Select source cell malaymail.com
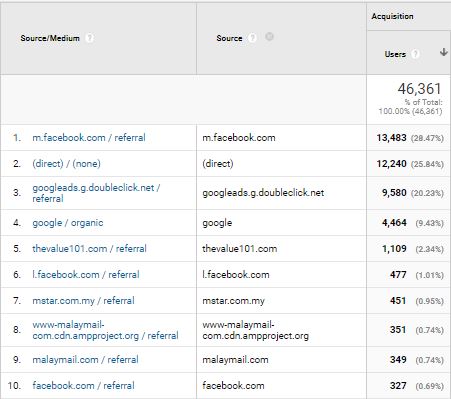Screen dimensions: 451x399 [235, 360]
